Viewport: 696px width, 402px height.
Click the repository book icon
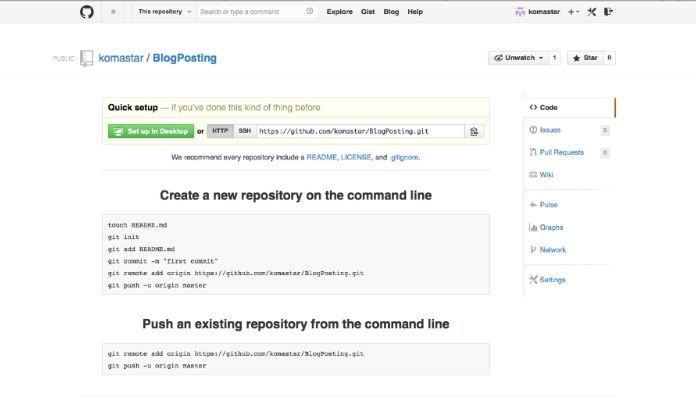(87, 58)
